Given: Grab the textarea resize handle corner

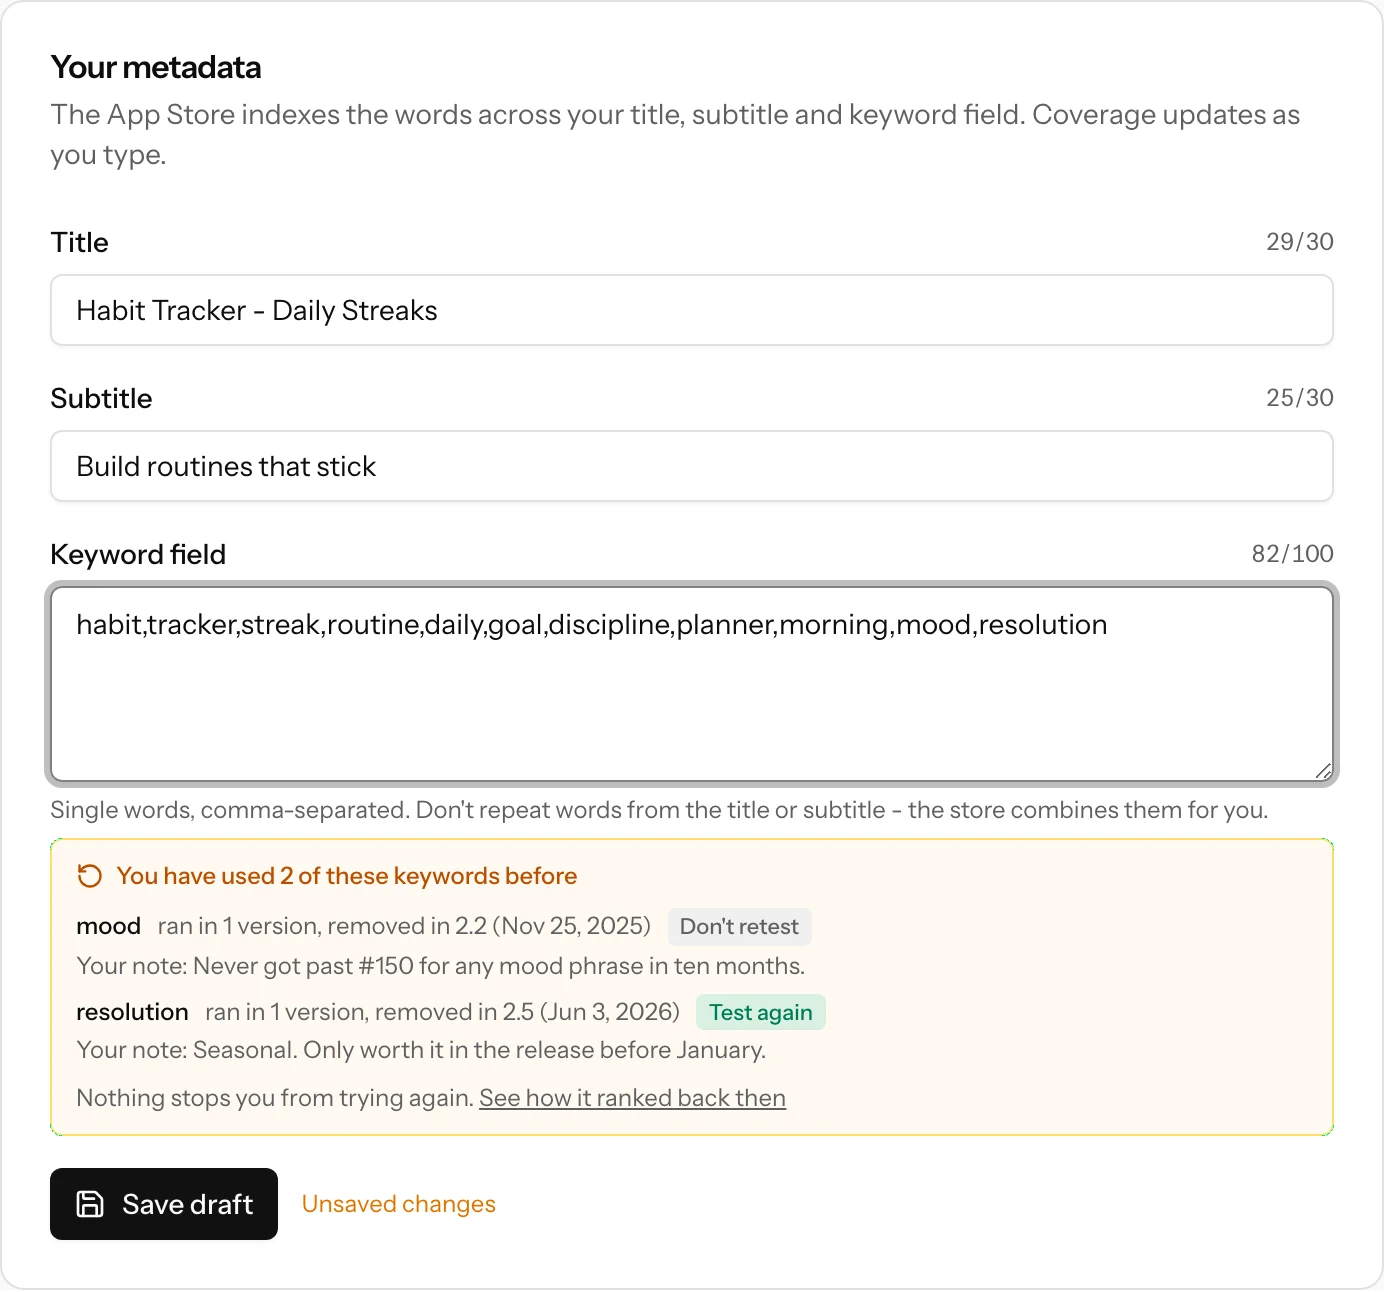Looking at the screenshot, I should pos(1323,771).
